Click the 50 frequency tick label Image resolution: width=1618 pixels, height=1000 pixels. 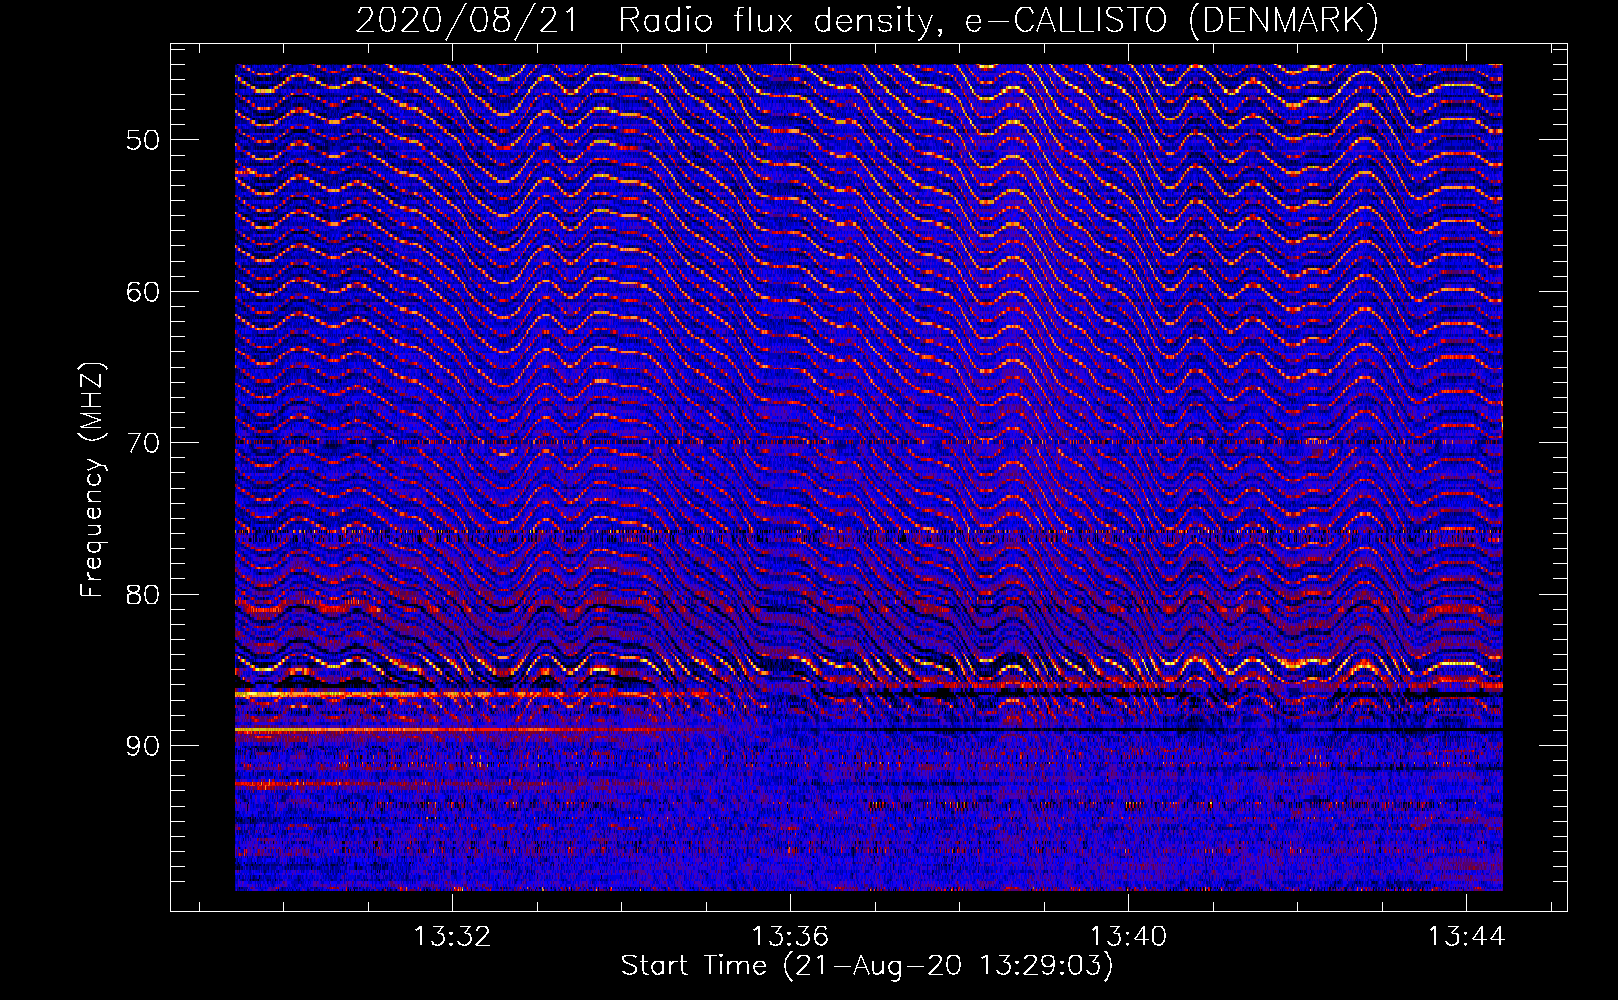143,140
